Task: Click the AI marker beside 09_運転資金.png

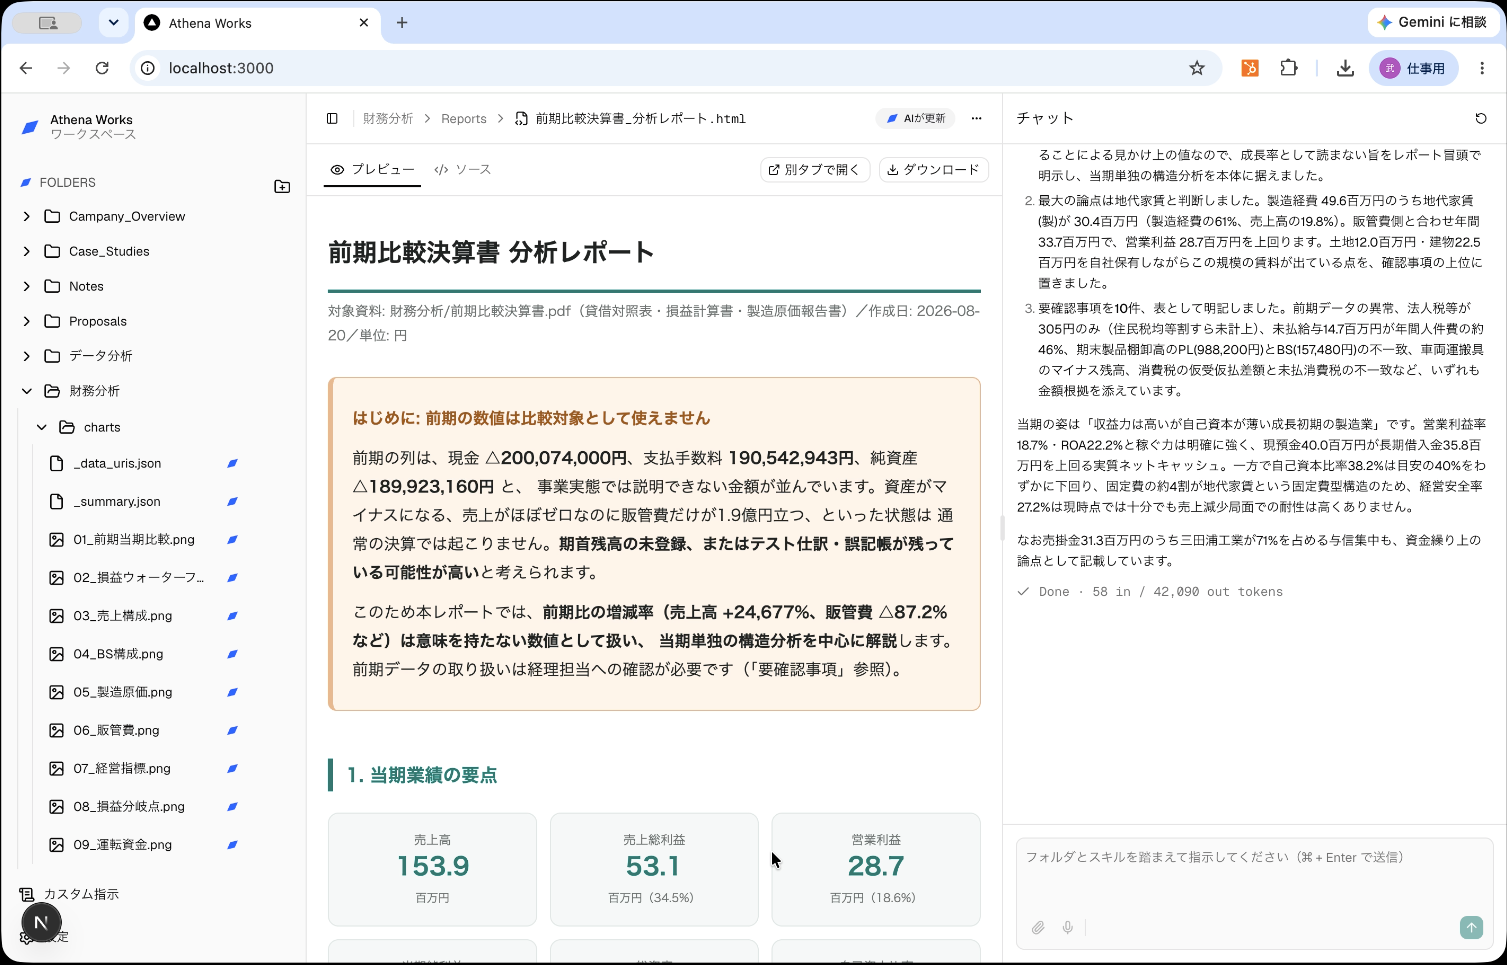Action: (x=232, y=844)
